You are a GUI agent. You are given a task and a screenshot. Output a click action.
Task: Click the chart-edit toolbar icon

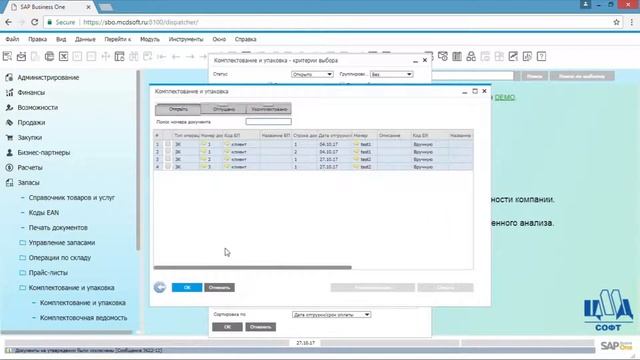(513, 56)
